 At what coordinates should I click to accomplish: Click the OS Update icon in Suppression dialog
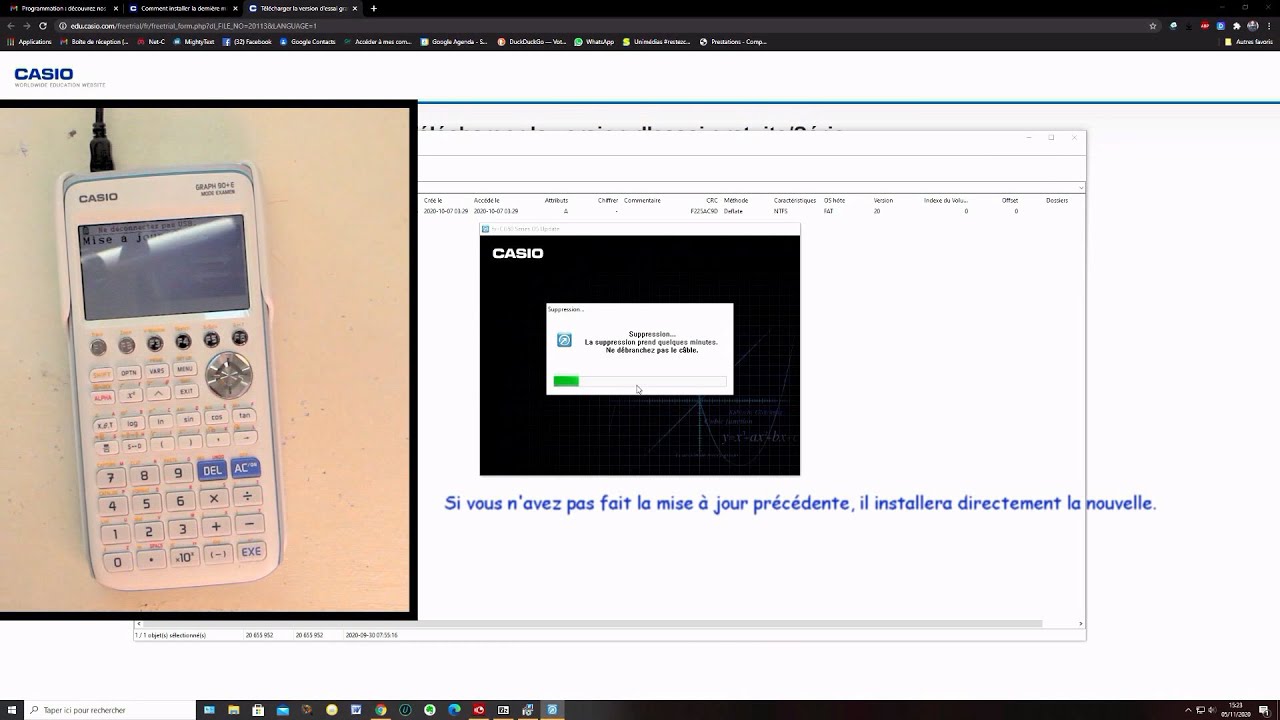click(564, 340)
